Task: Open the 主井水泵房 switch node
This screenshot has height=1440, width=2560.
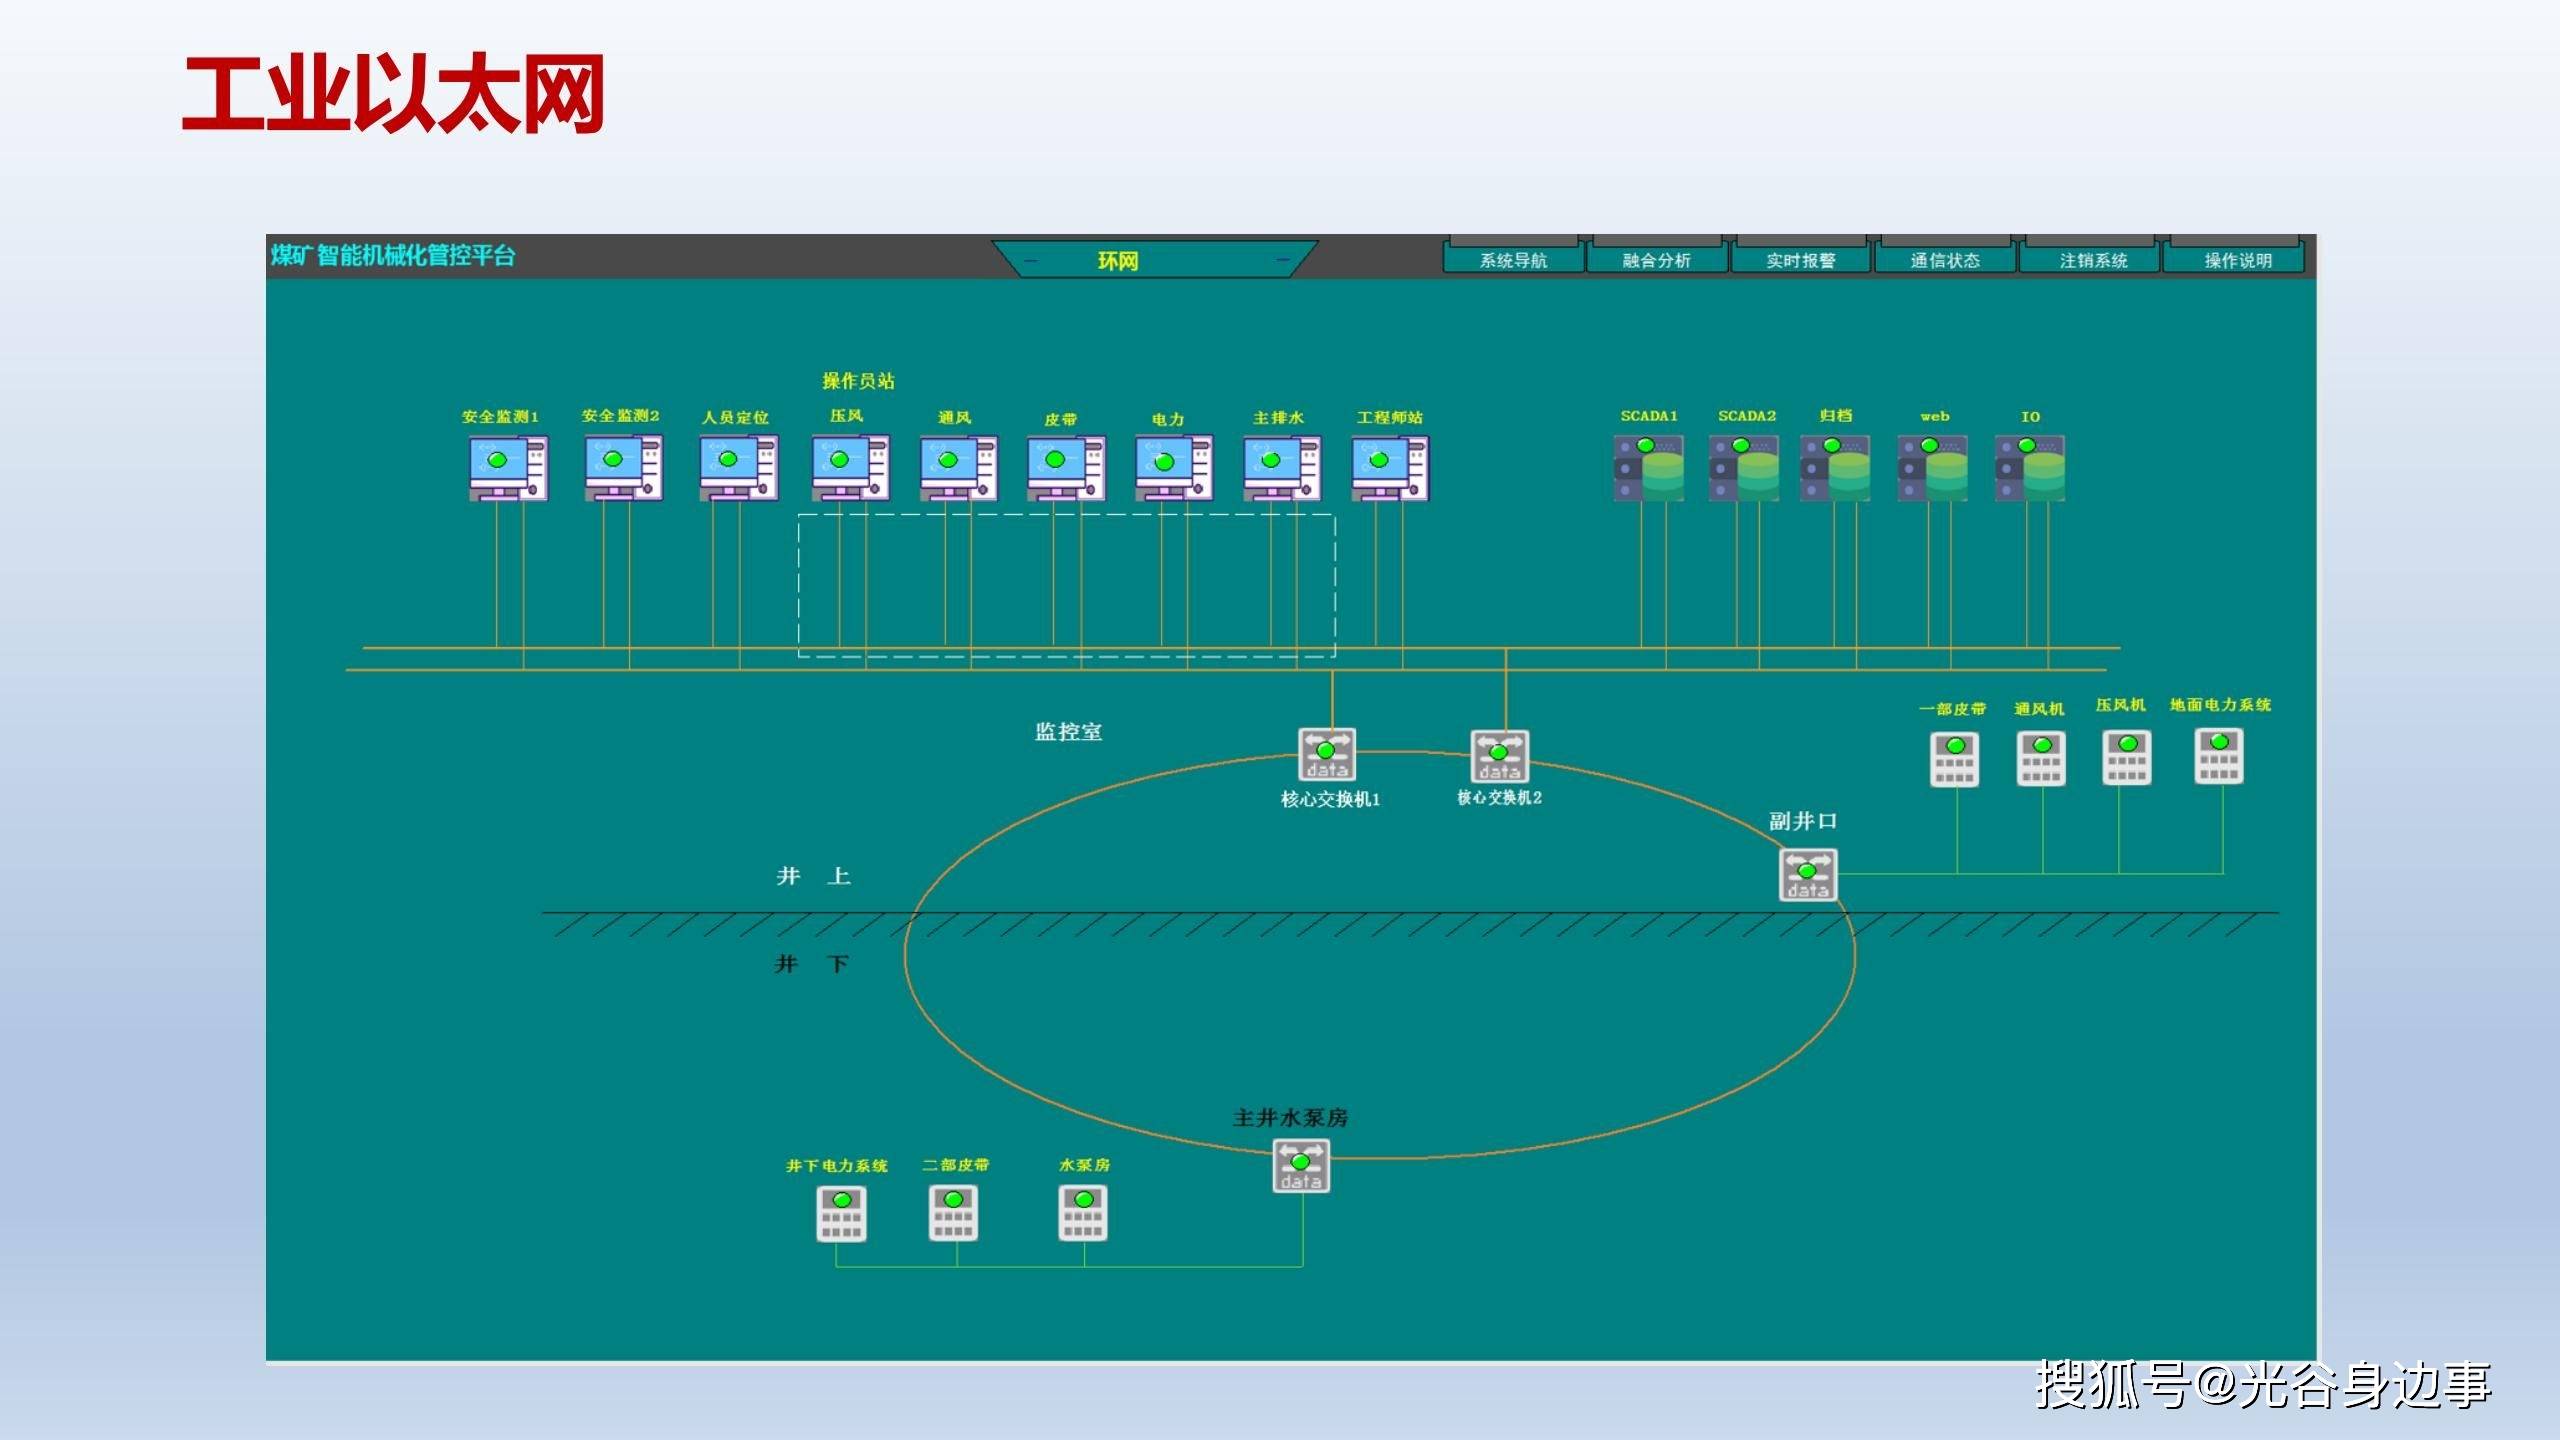Action: pos(1301,1166)
